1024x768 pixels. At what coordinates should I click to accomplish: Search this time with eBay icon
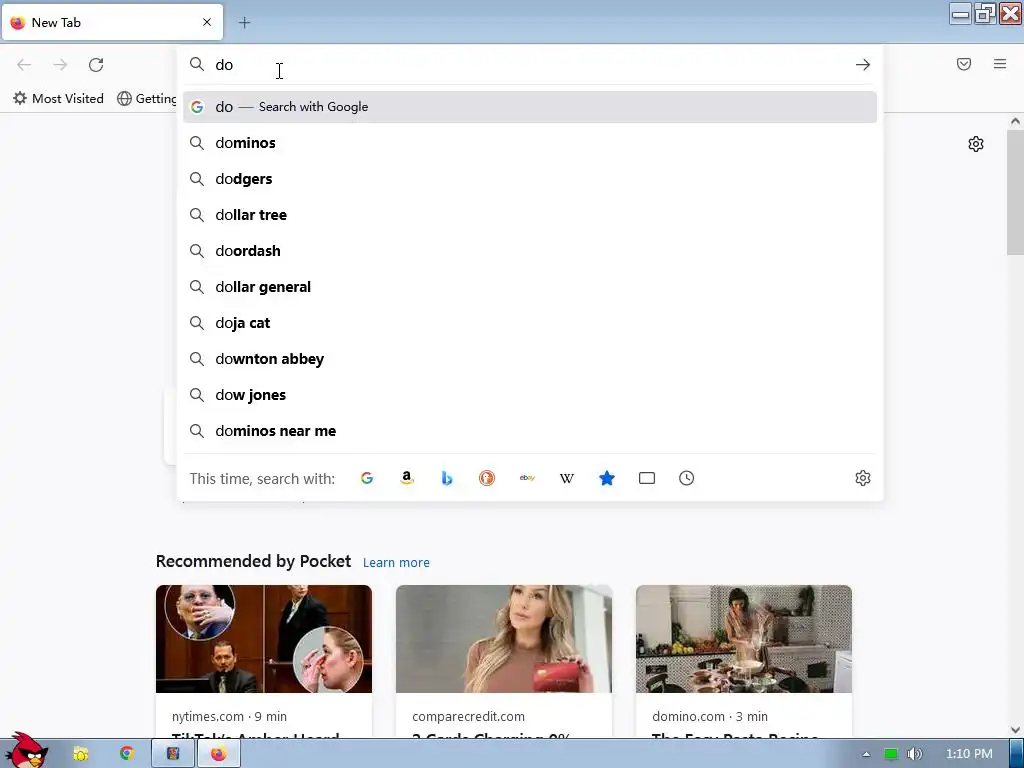click(527, 478)
